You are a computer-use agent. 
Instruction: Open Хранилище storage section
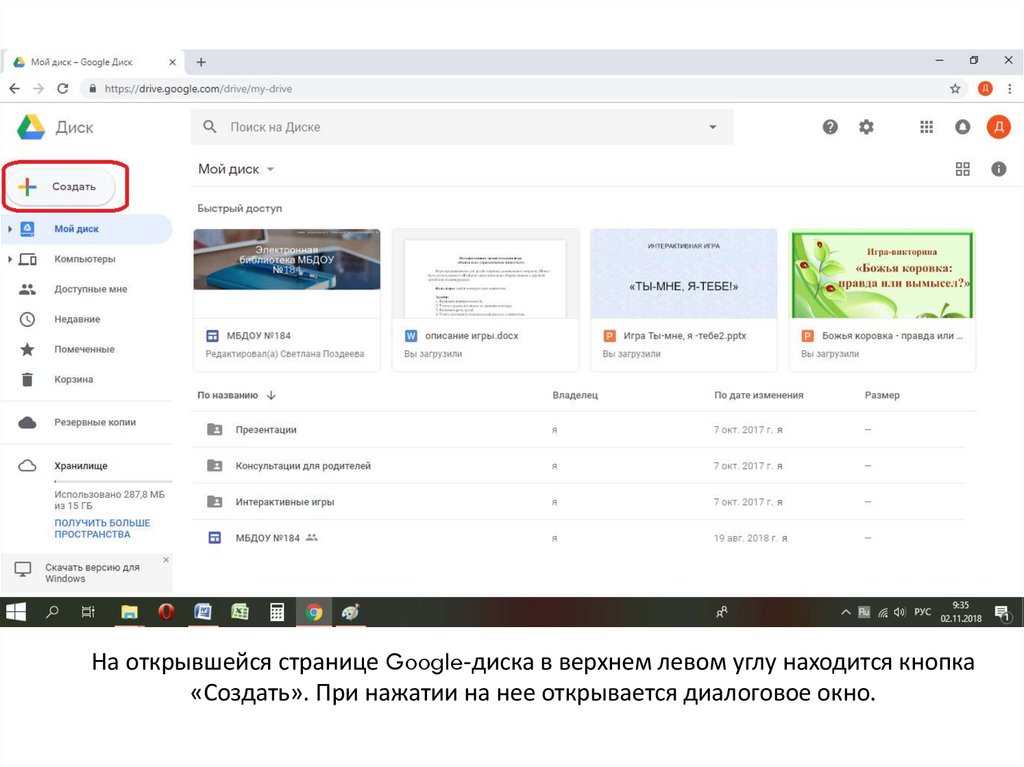[x=80, y=466]
